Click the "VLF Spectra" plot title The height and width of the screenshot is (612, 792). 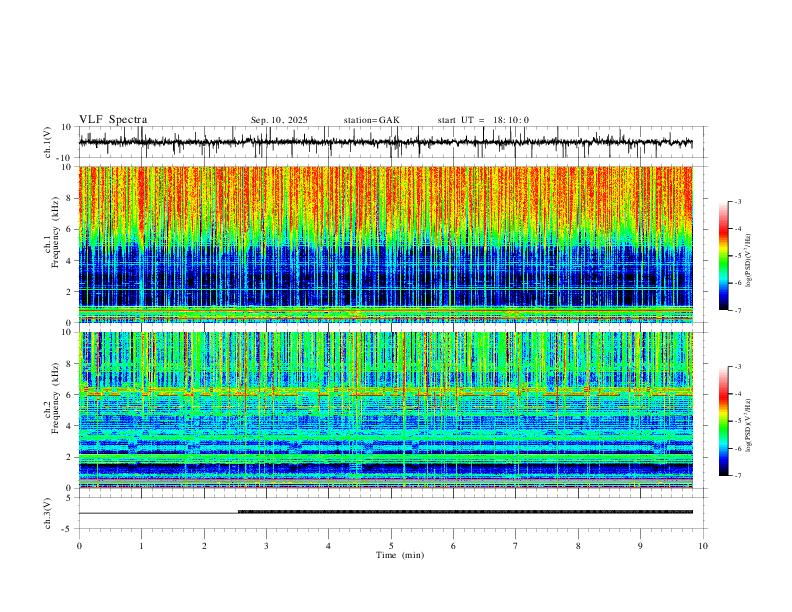tap(113, 120)
